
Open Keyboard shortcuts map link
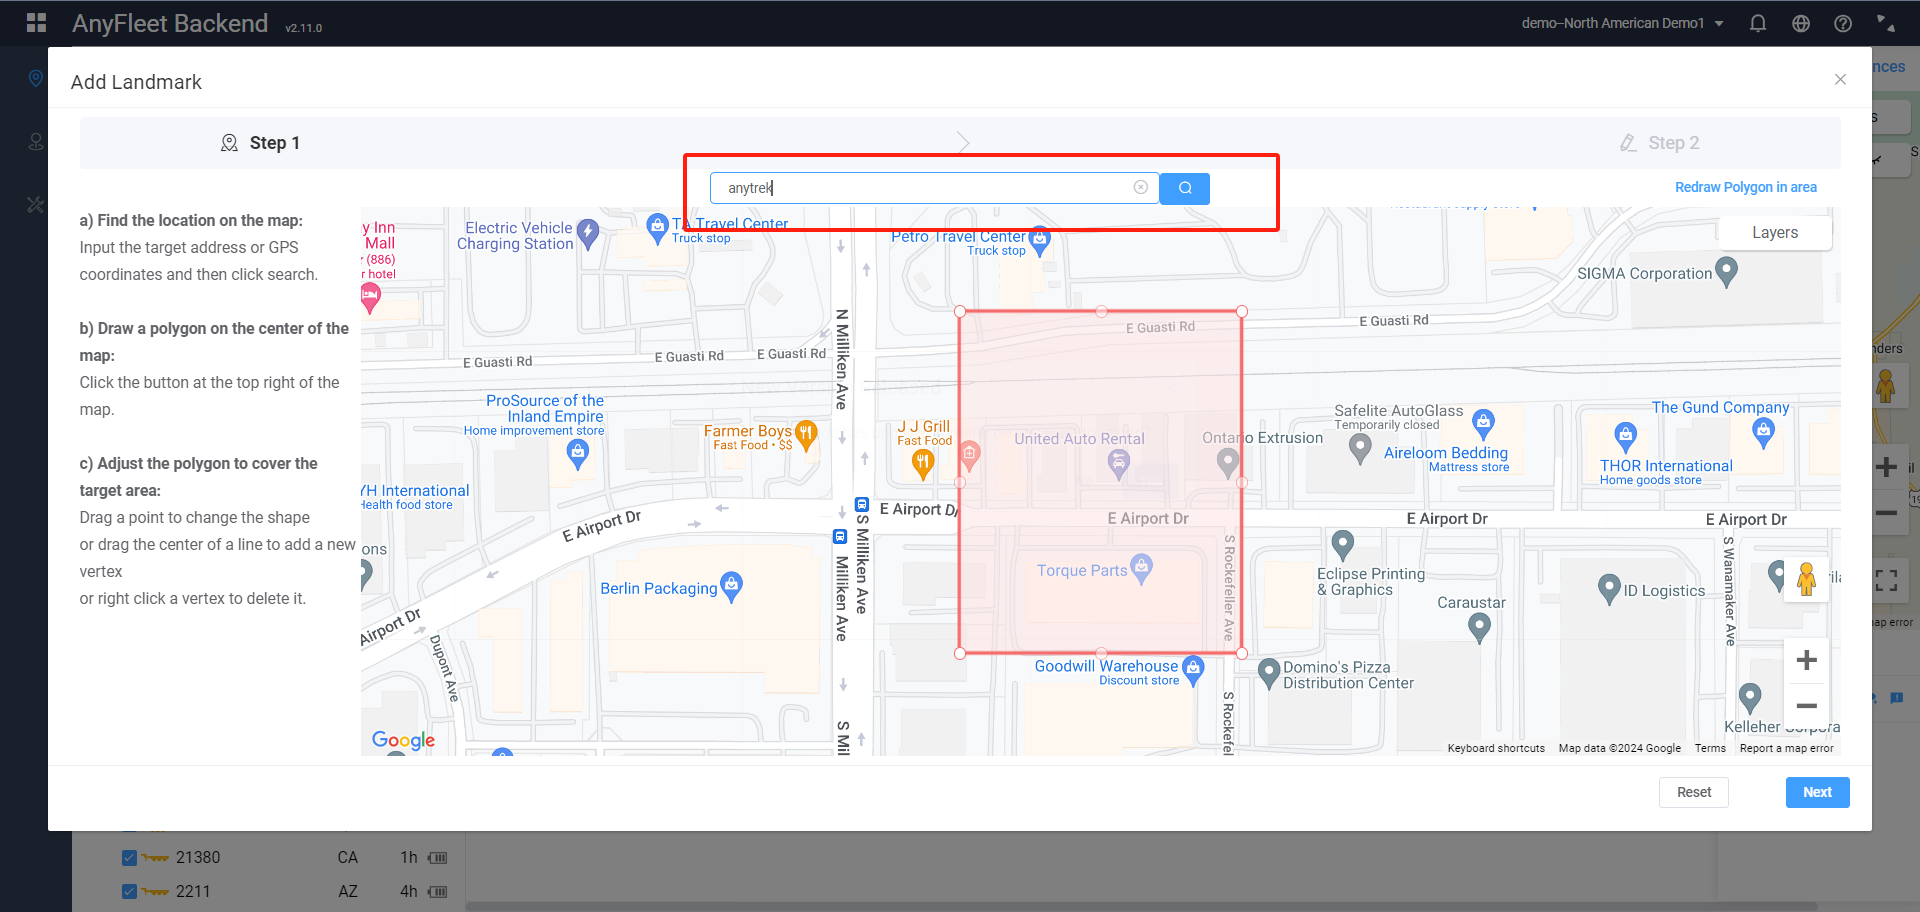1496,748
